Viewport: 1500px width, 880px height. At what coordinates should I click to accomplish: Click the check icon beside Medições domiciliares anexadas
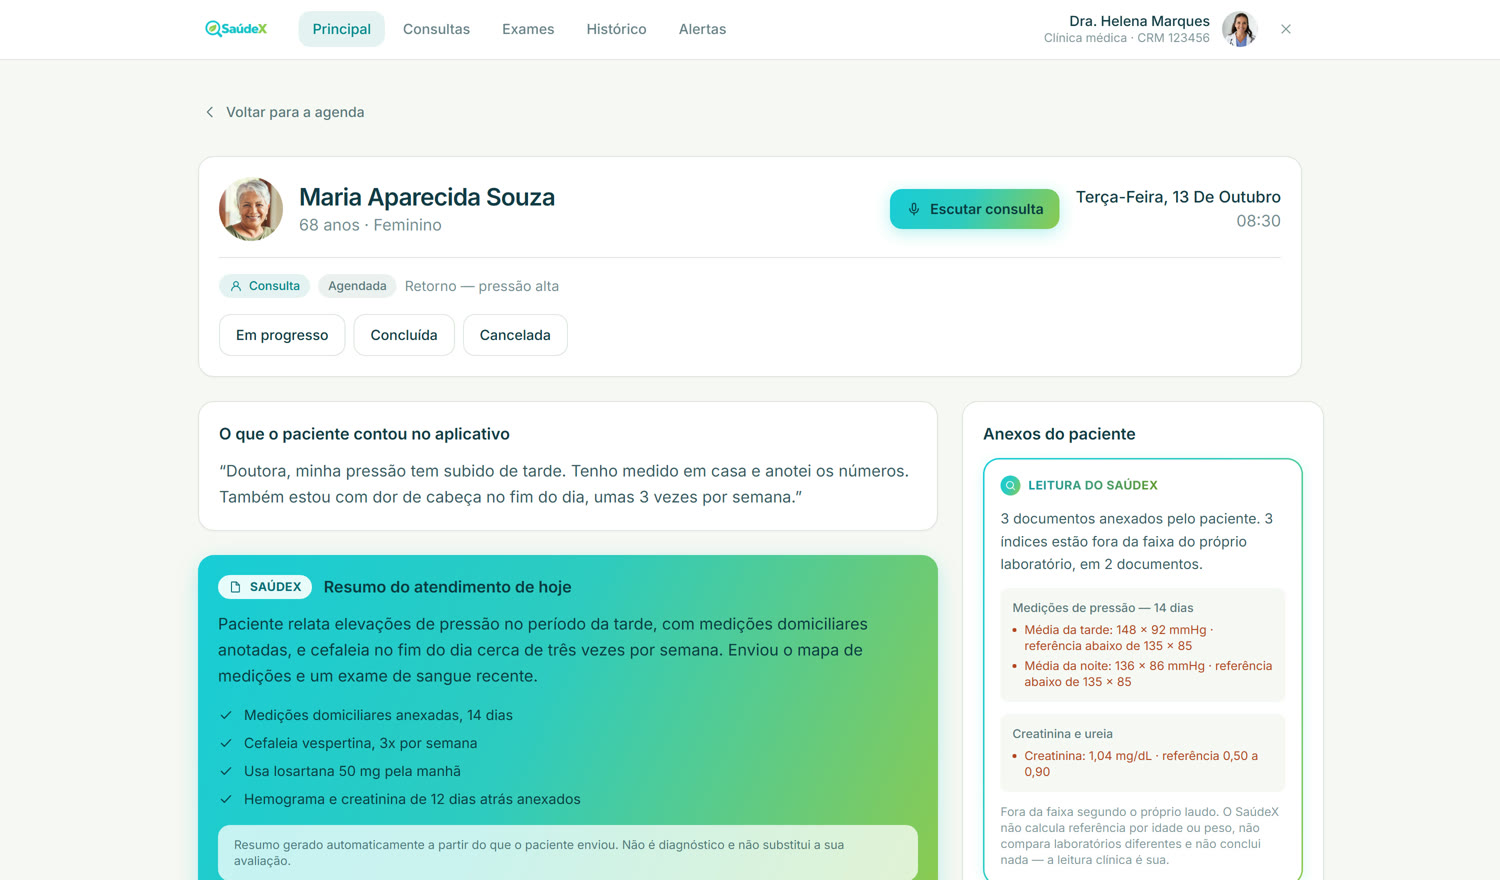pos(226,715)
